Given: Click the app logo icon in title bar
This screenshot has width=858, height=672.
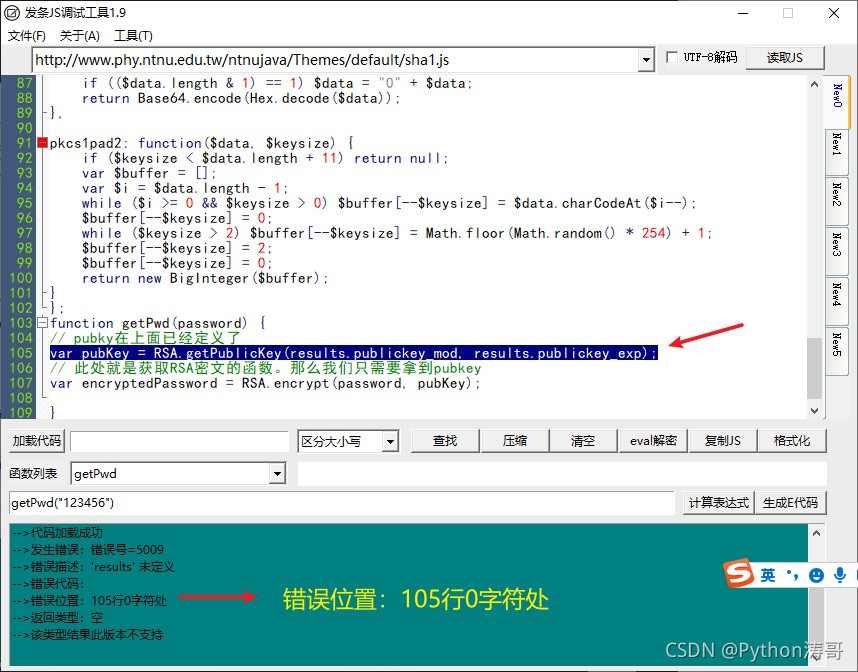Looking at the screenshot, I should (11, 13).
